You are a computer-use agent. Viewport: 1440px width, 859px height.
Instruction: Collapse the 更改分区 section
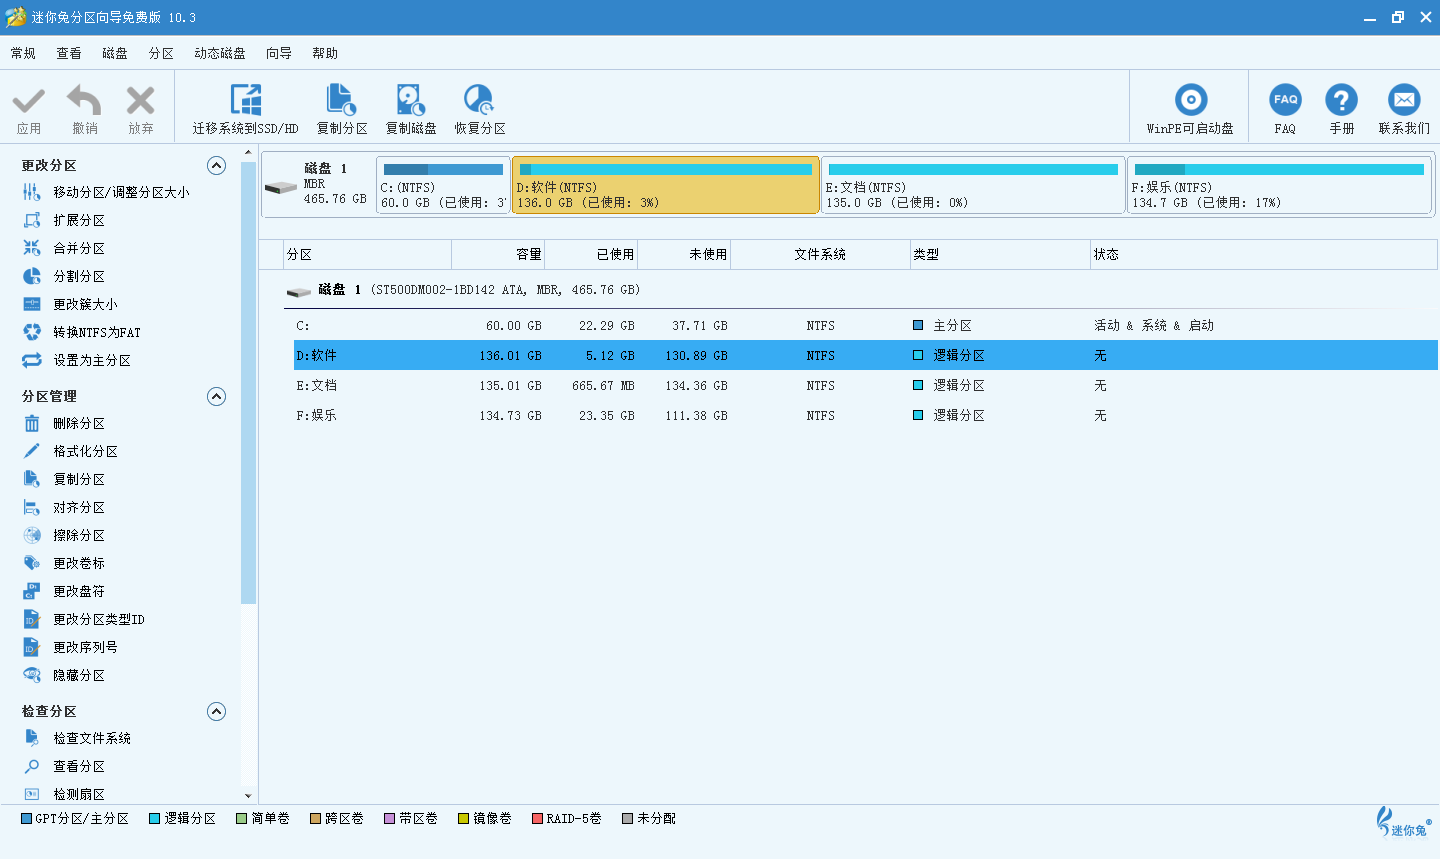(216, 165)
